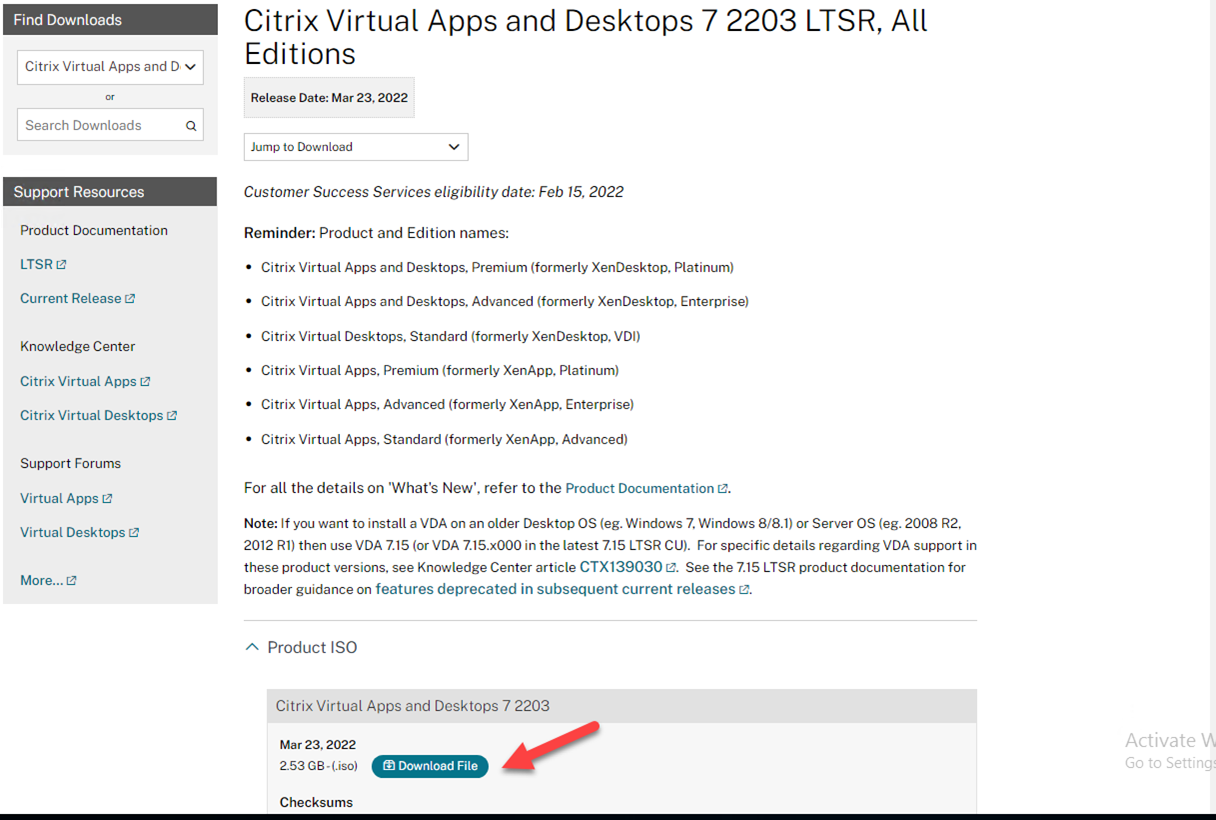Click the Find Downloads panel header
The width and height of the screenshot is (1216, 820).
click(x=110, y=20)
